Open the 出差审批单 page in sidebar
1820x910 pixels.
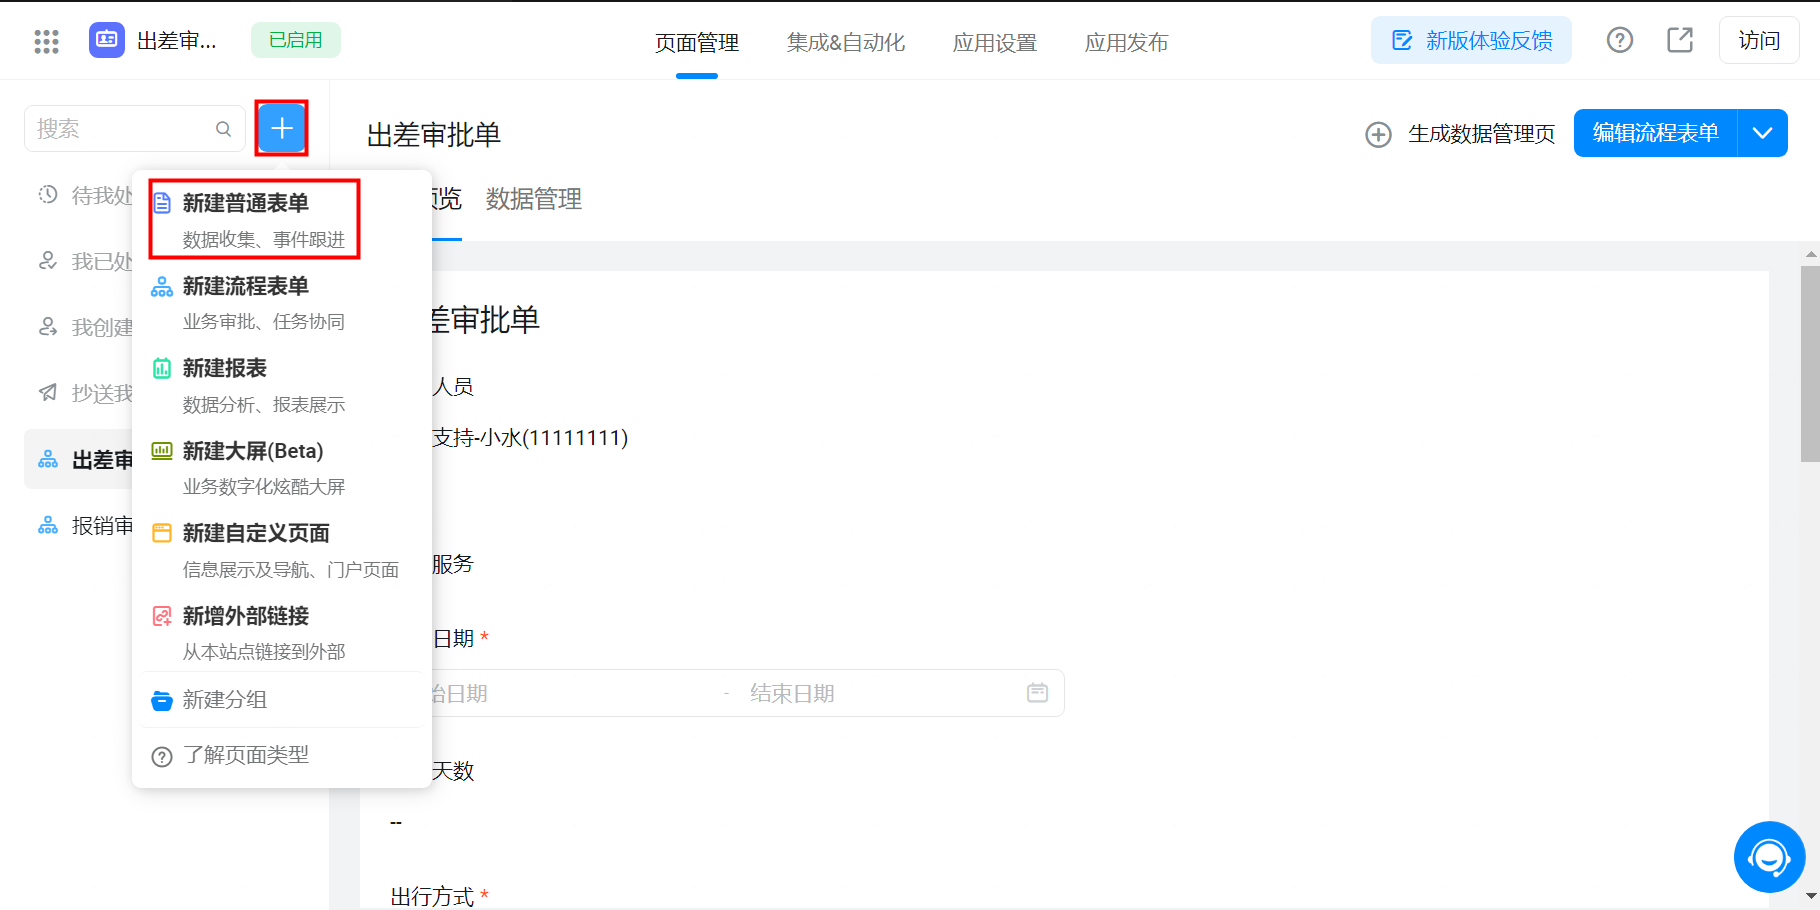point(80,460)
